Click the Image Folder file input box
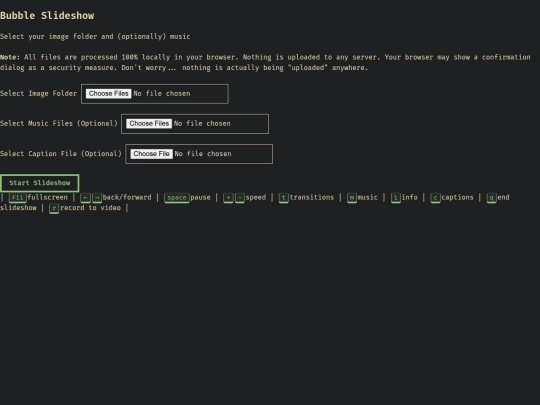 coord(155,94)
